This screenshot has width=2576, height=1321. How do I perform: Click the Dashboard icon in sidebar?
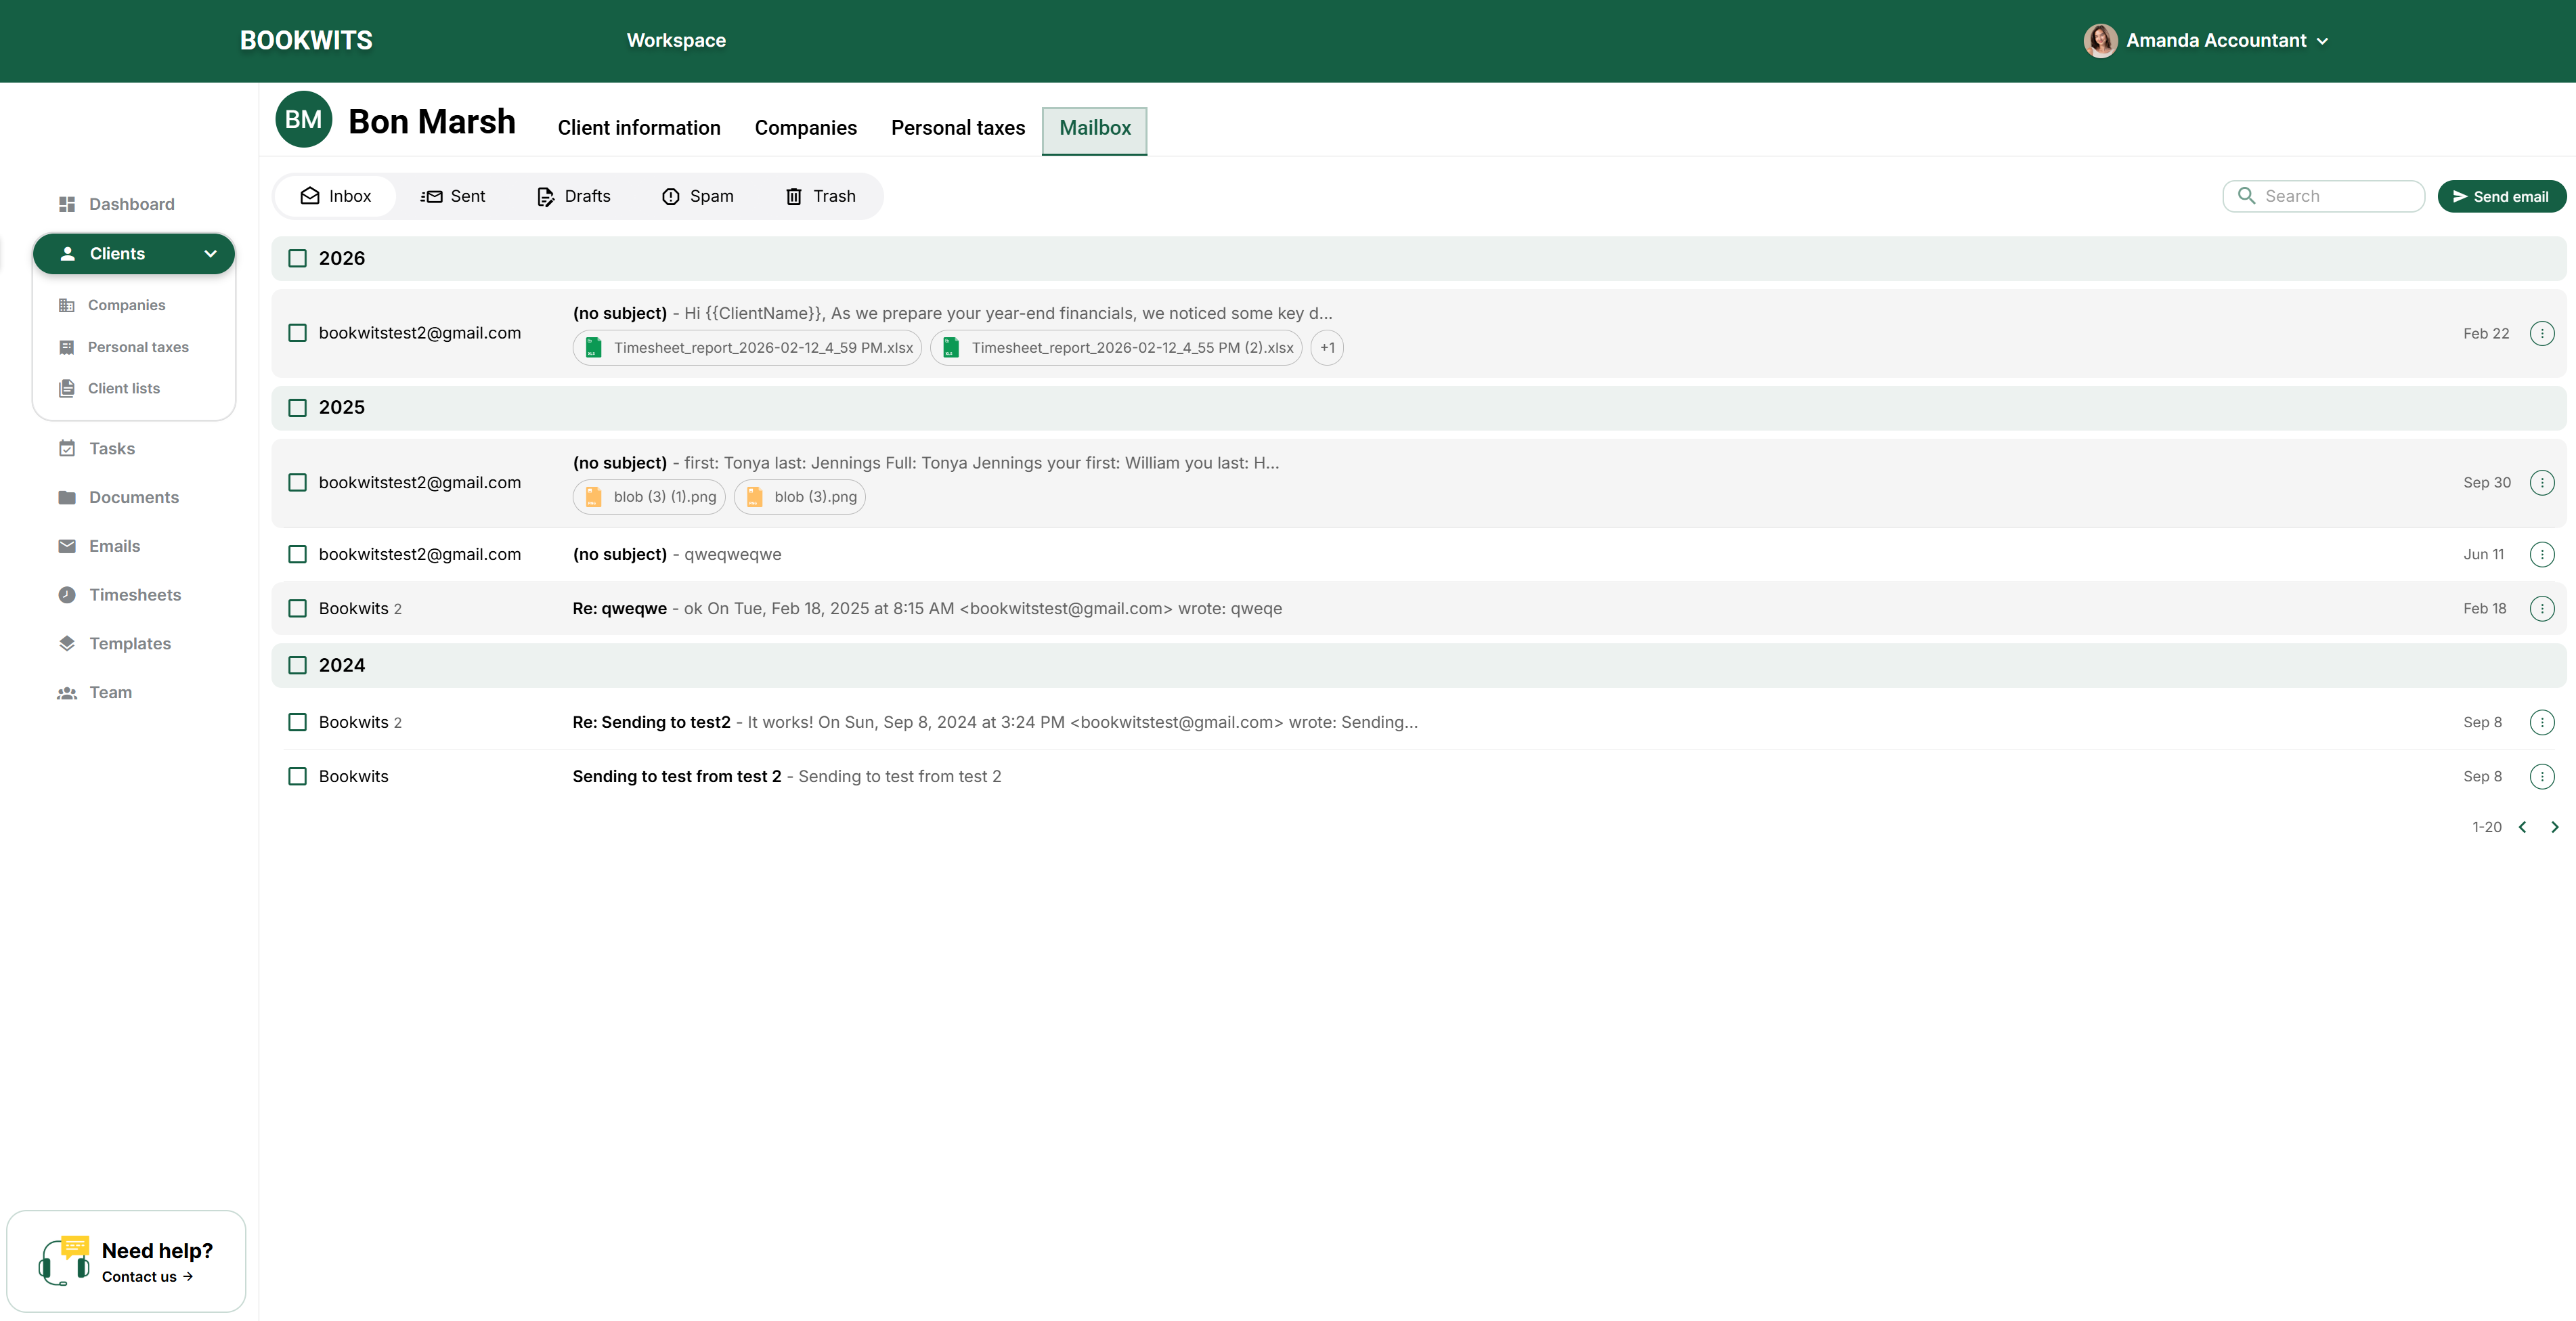[67, 204]
